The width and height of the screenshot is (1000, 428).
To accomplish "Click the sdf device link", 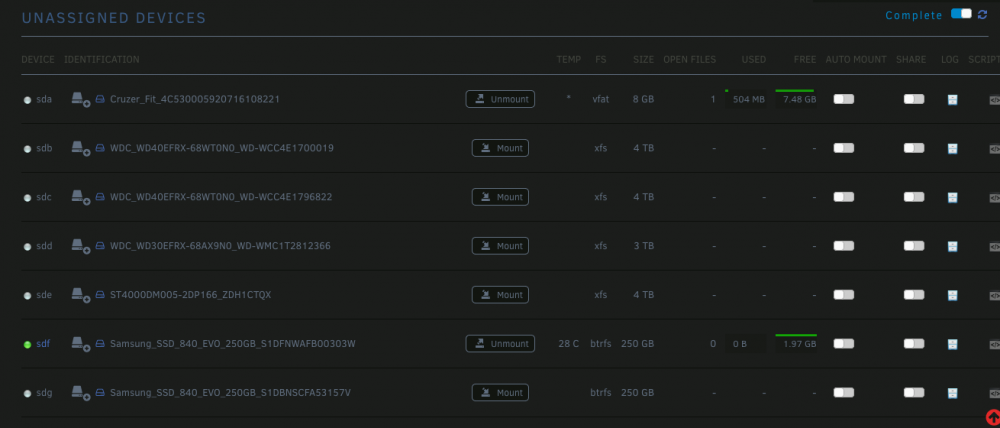I will point(43,344).
